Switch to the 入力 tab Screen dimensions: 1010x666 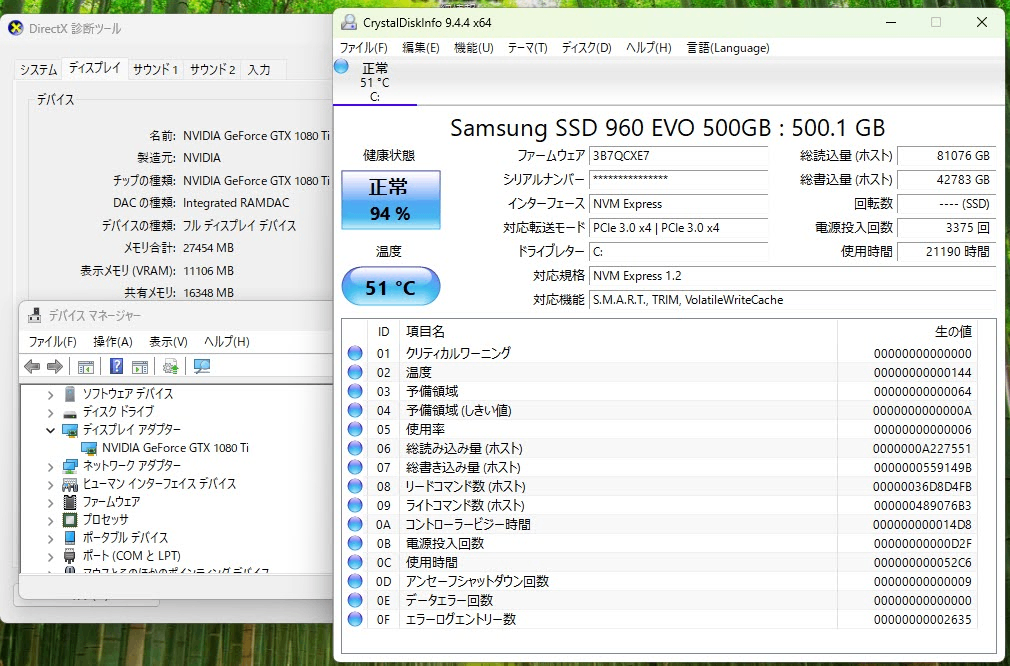tap(259, 70)
